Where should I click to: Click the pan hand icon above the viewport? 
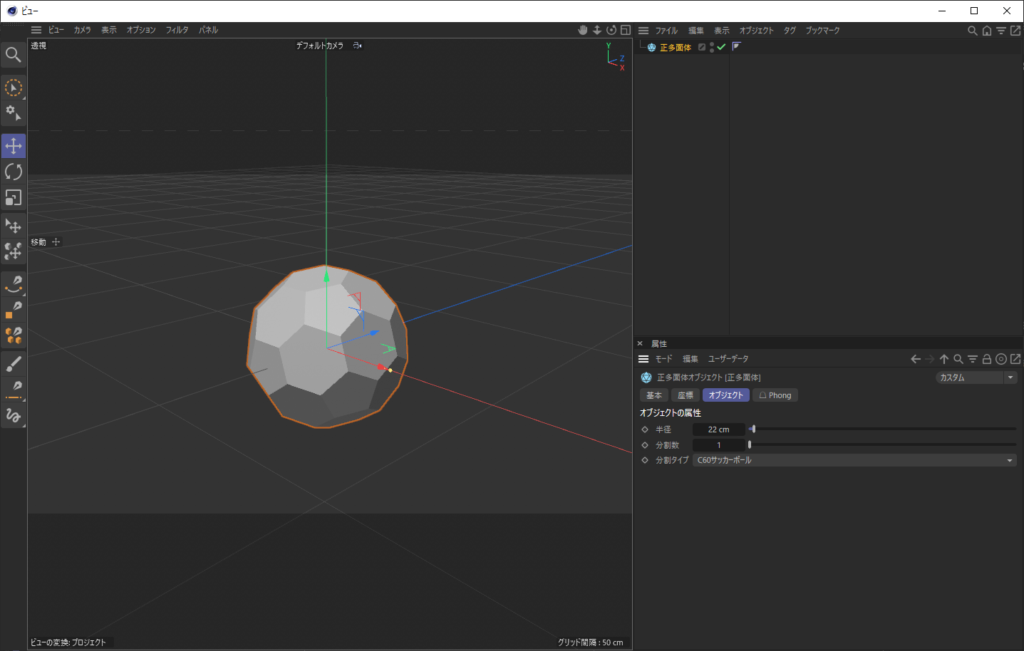[583, 30]
